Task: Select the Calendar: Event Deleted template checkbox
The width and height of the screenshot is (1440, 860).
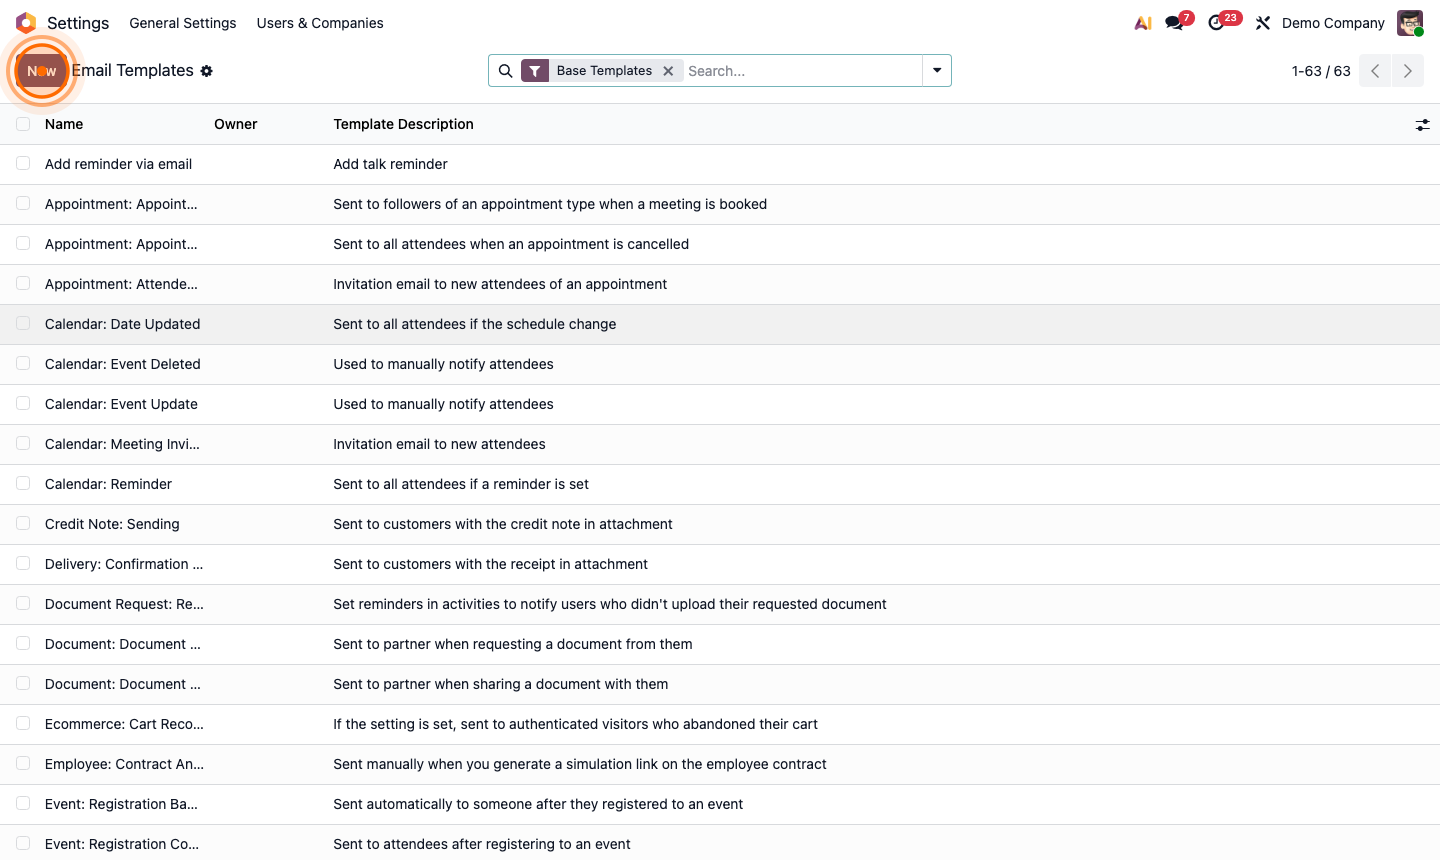Action: (x=23, y=363)
